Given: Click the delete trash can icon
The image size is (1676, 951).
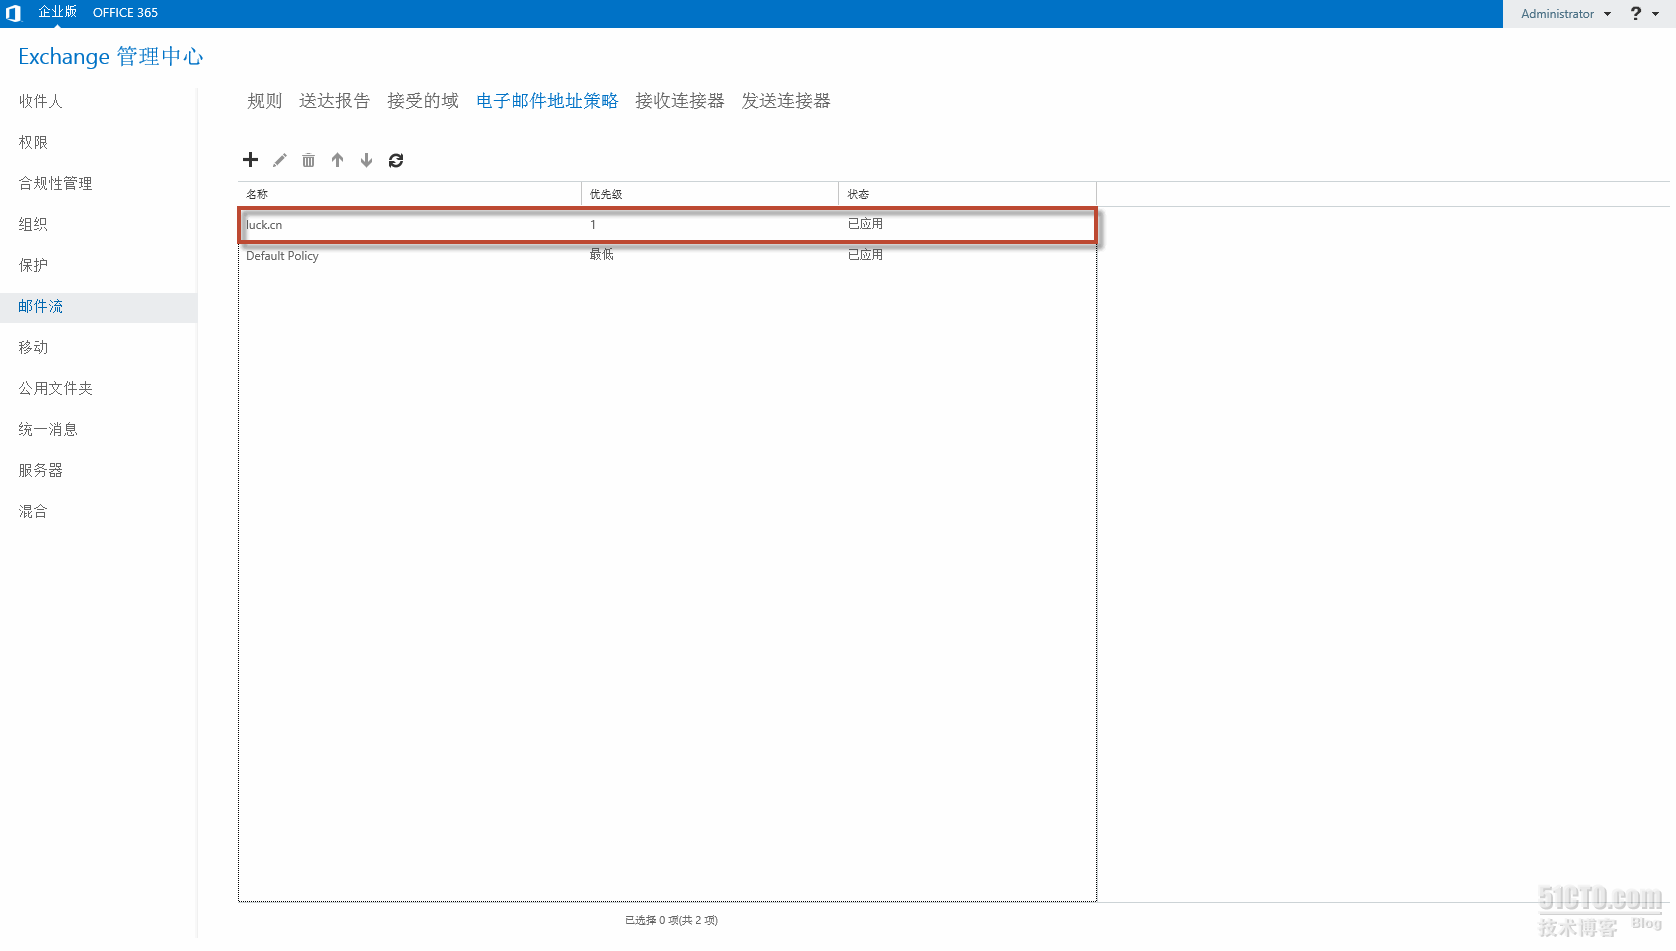Looking at the screenshot, I should [x=308, y=160].
